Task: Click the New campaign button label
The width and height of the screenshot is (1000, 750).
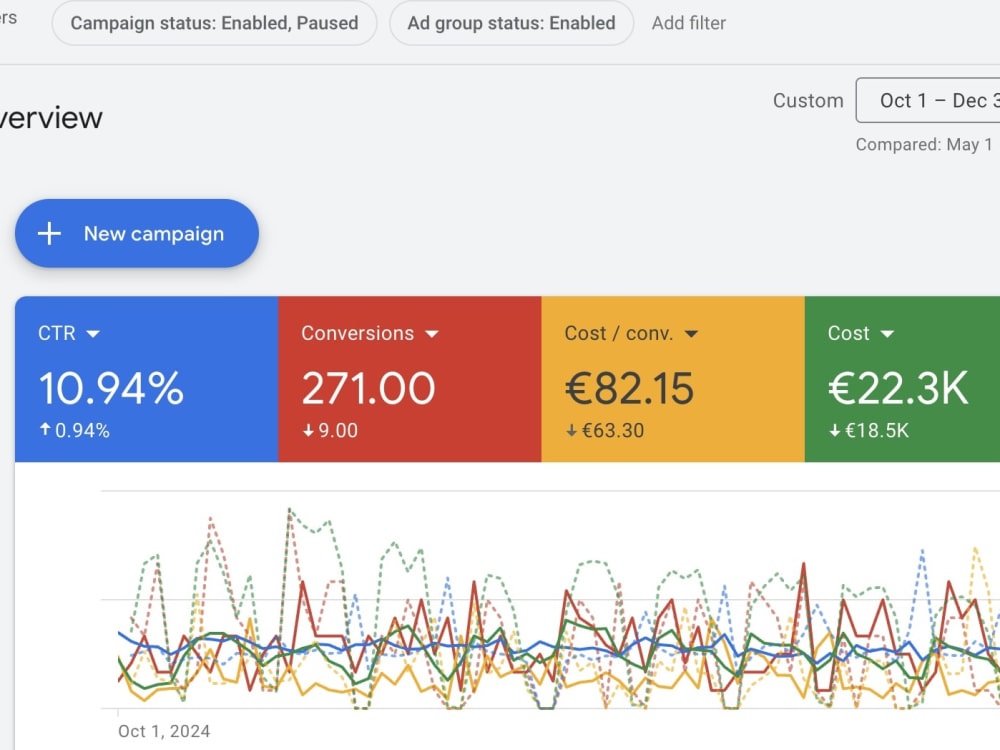Action: 154,233
